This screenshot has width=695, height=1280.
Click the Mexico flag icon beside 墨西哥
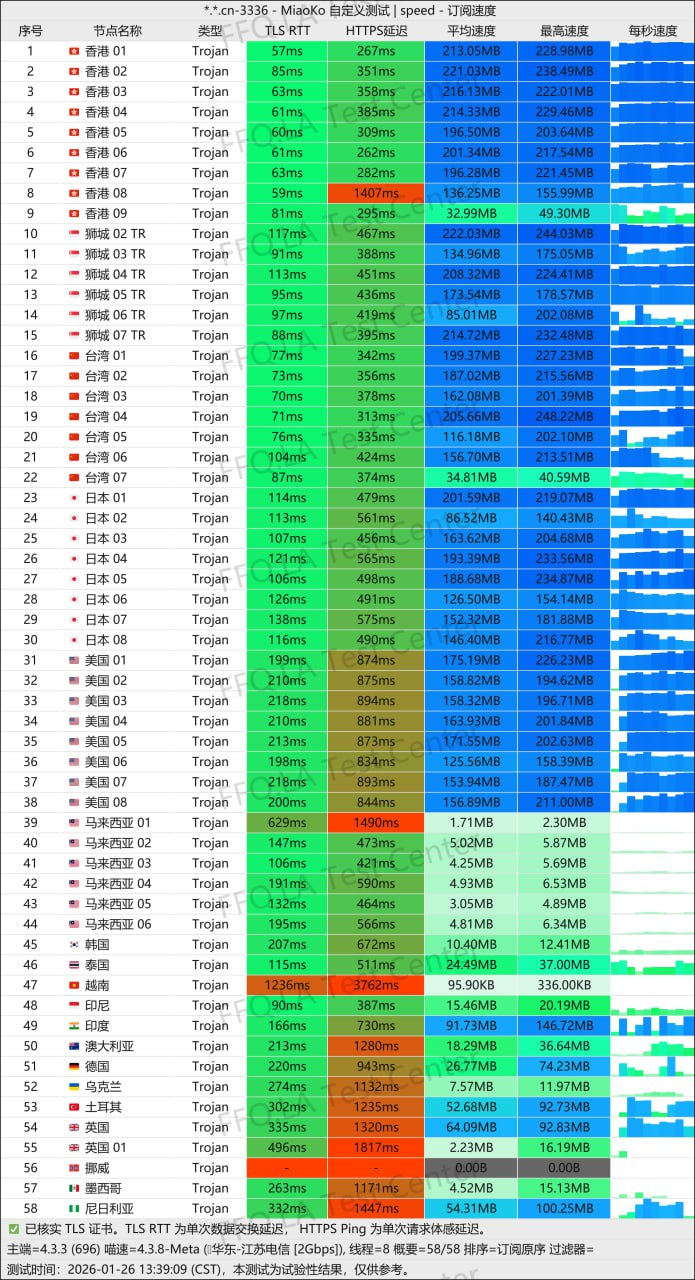tap(74, 1188)
